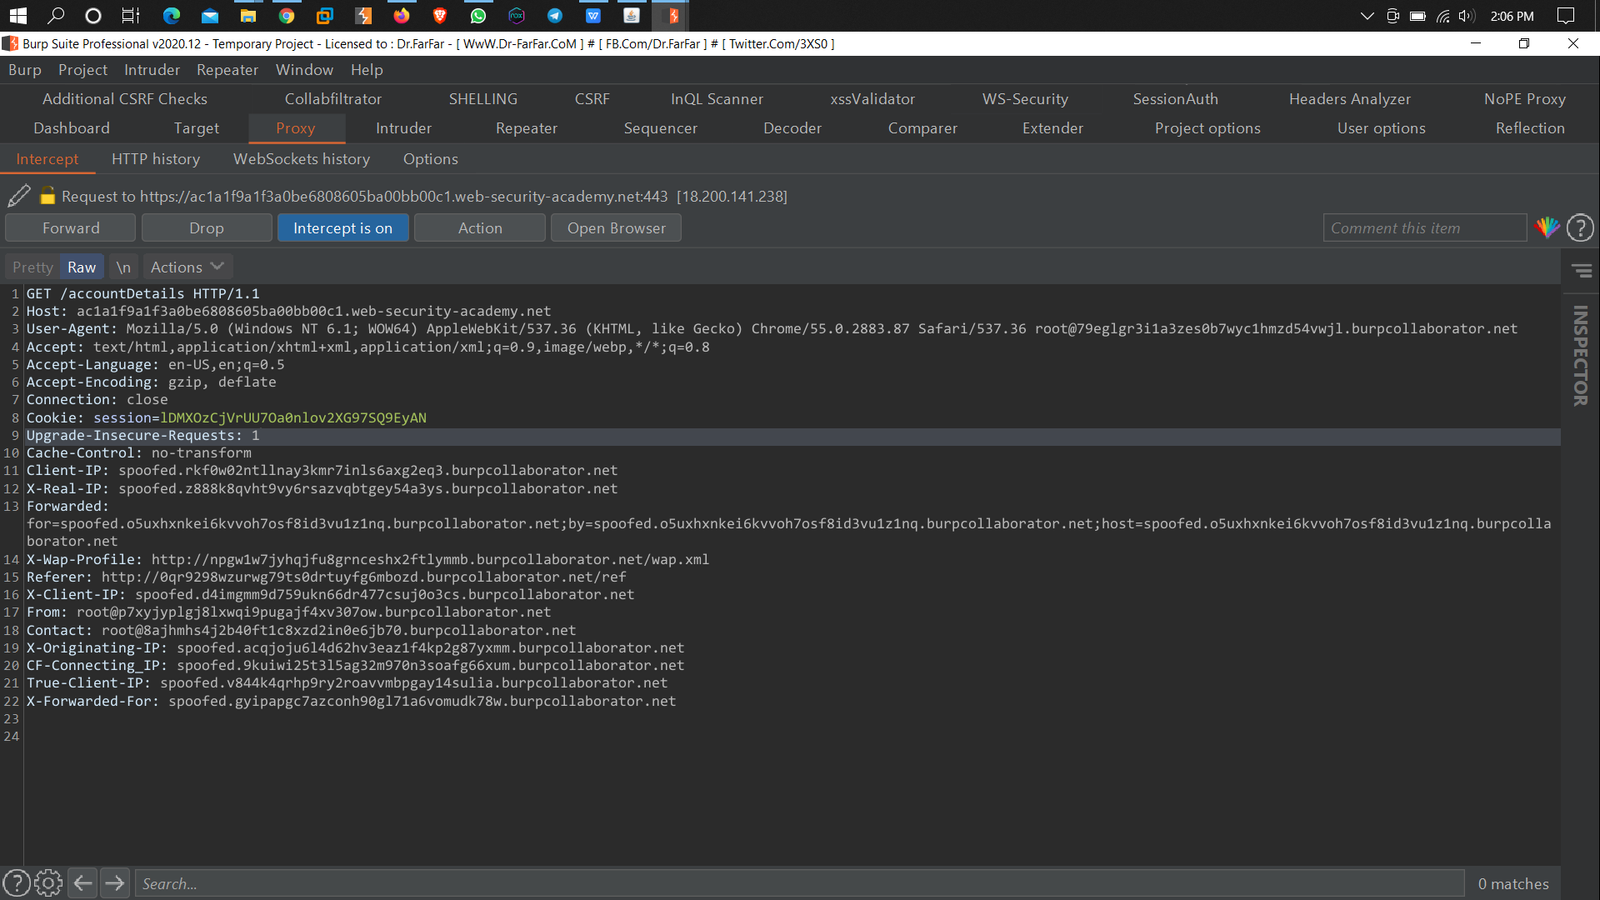Switch to the HTTP history tab

click(156, 159)
